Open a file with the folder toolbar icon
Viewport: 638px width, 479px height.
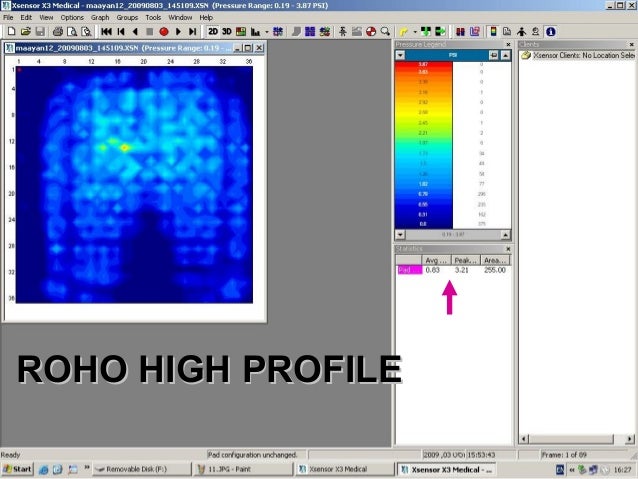(x=26, y=31)
